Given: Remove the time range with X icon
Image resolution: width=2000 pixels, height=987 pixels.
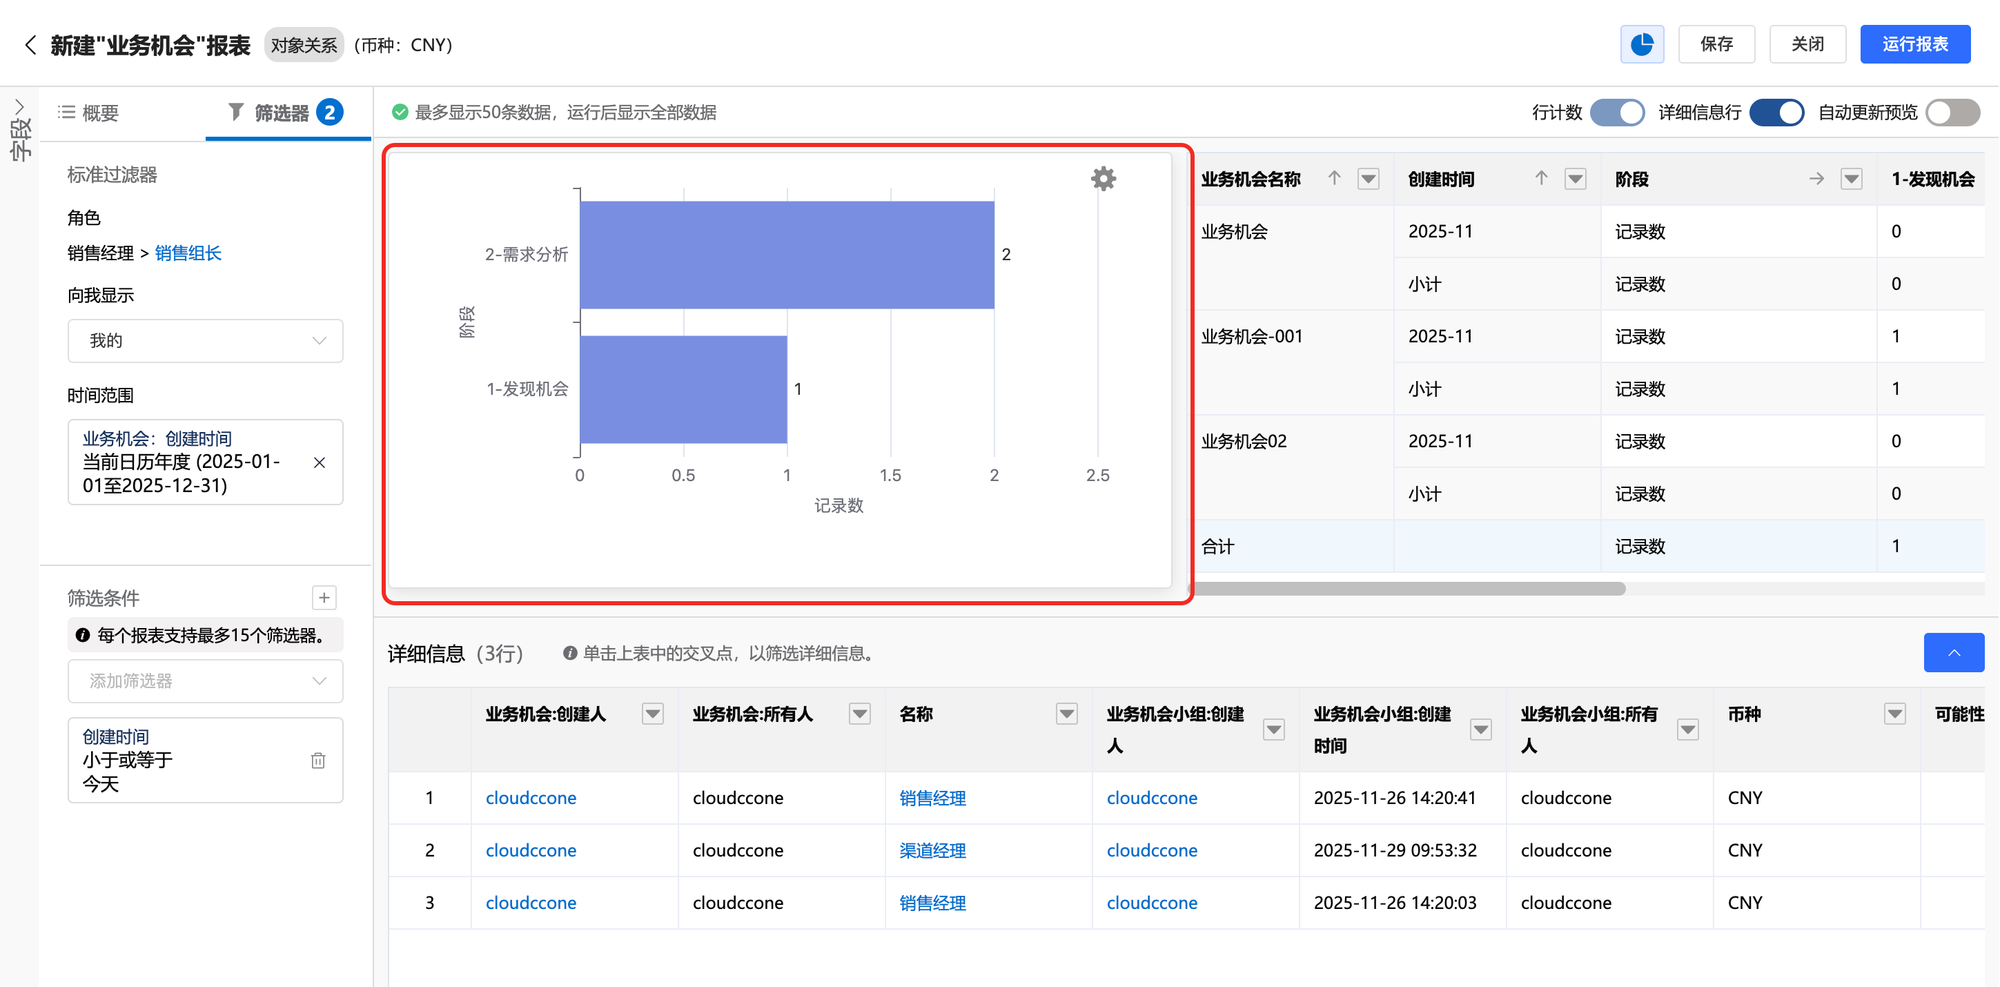Looking at the screenshot, I should (x=320, y=463).
